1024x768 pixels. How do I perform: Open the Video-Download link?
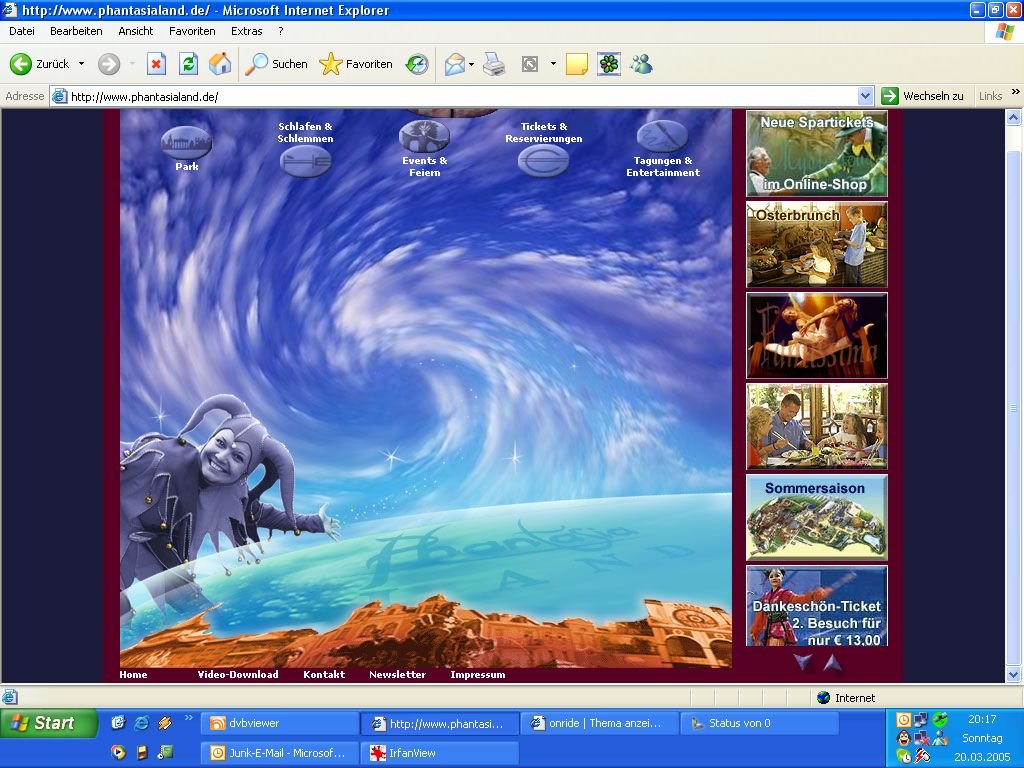[238, 675]
